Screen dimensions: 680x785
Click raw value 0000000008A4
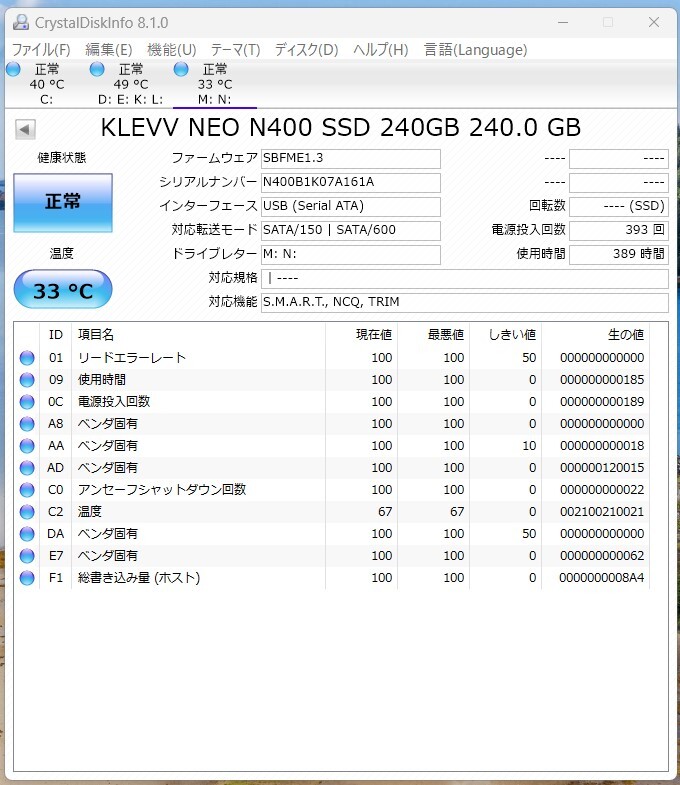pos(602,578)
